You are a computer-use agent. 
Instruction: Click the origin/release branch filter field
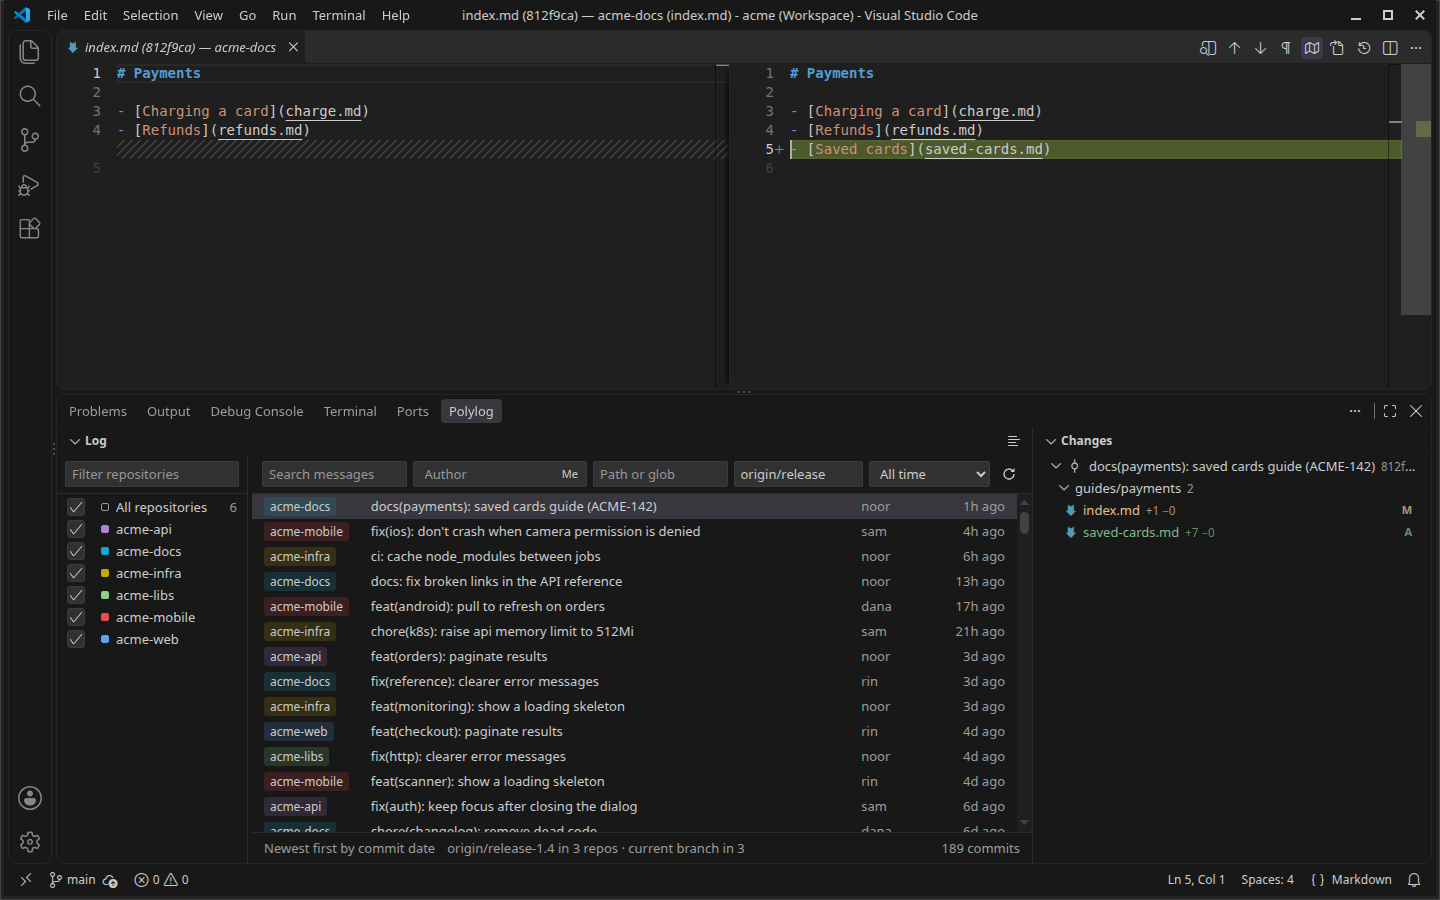tap(798, 474)
